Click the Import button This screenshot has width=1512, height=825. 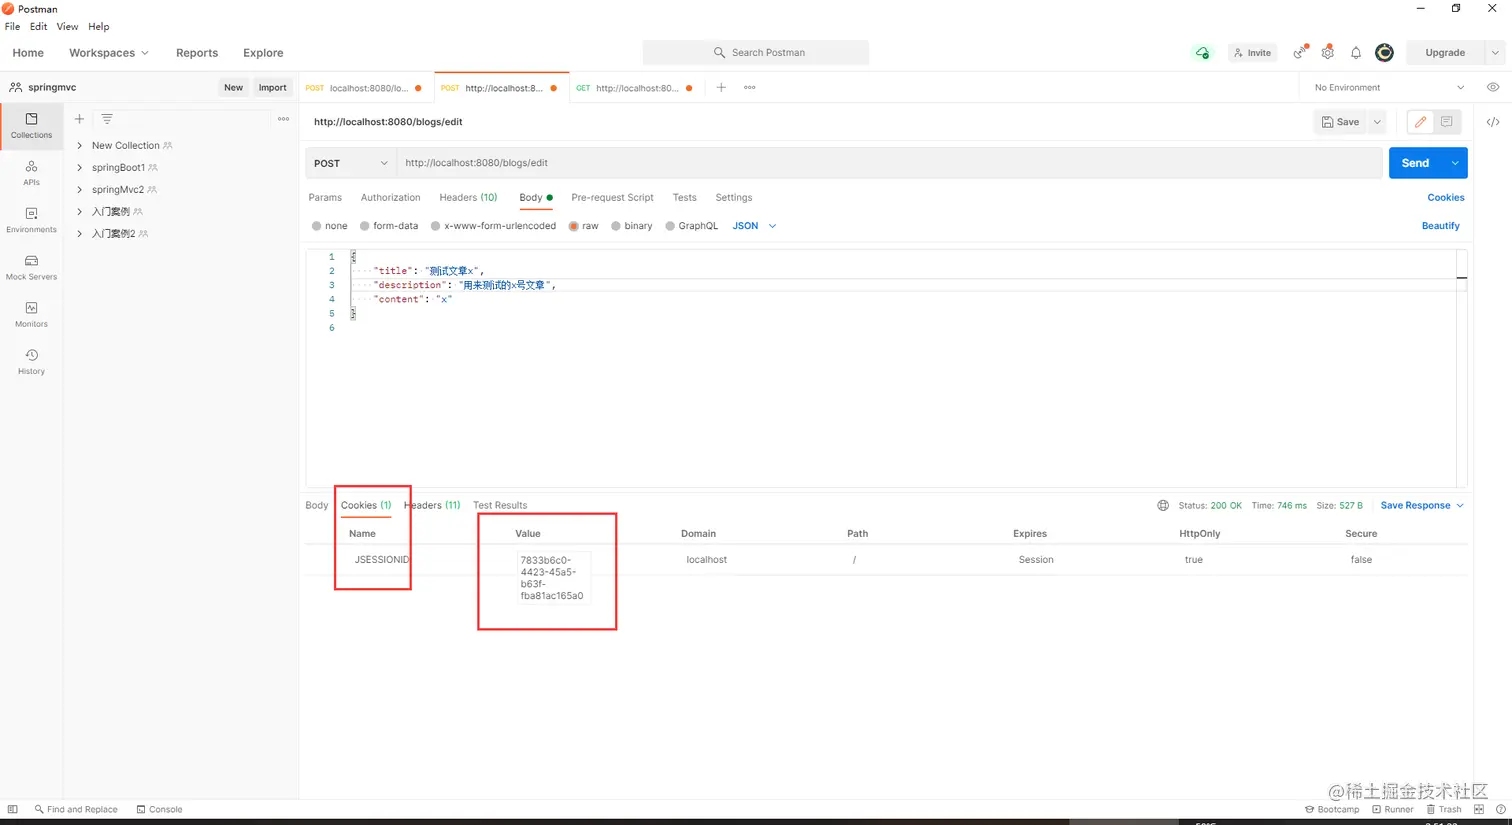272,88
